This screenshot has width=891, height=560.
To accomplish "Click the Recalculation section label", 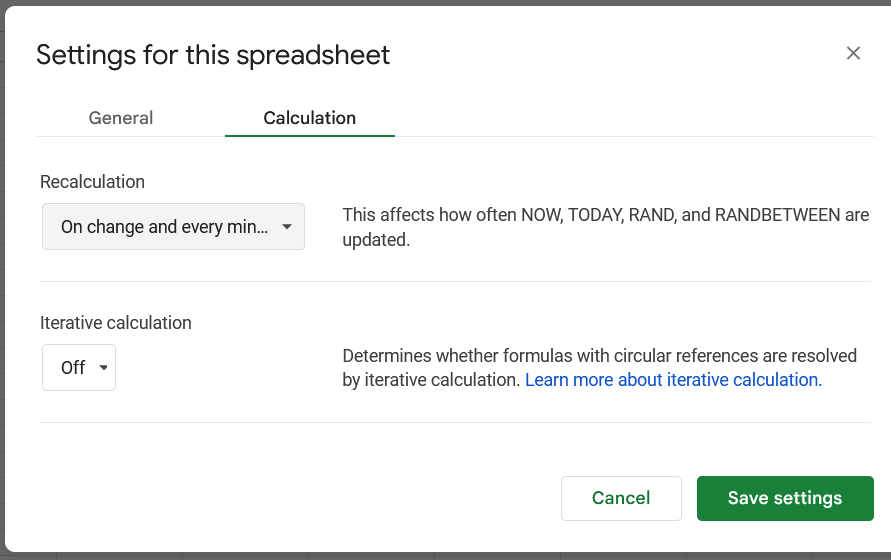I will pos(92,182).
